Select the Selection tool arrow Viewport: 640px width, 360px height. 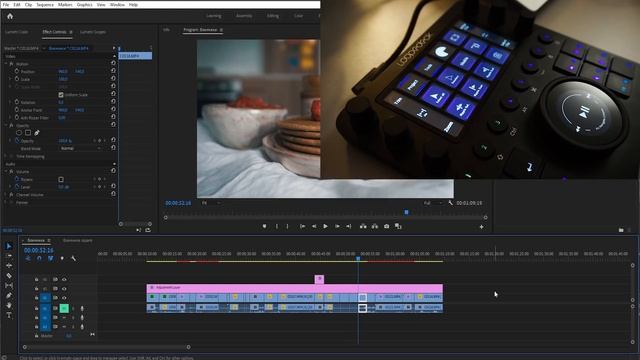tap(9, 246)
